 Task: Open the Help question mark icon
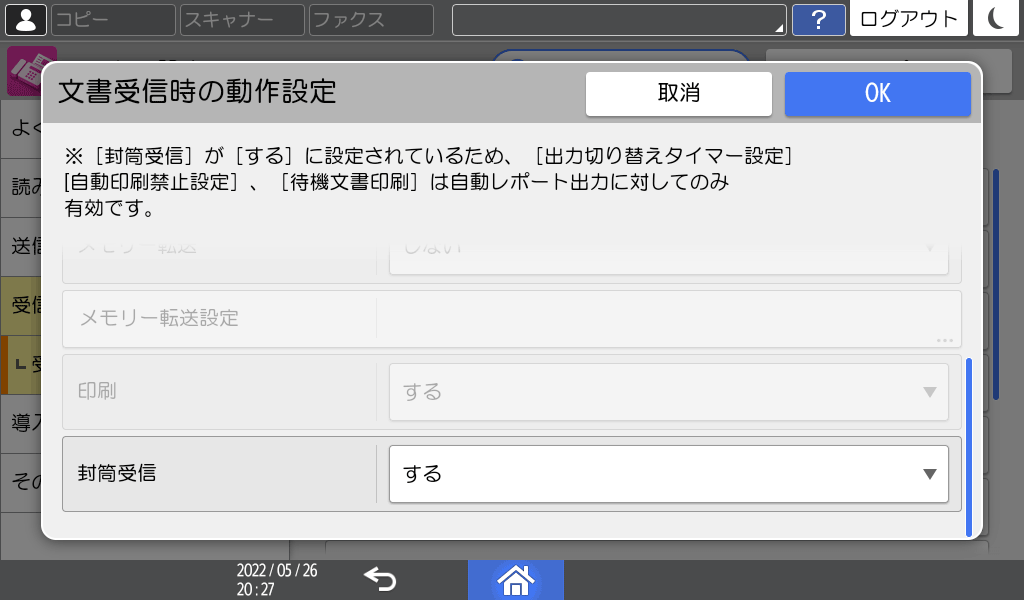click(x=819, y=19)
